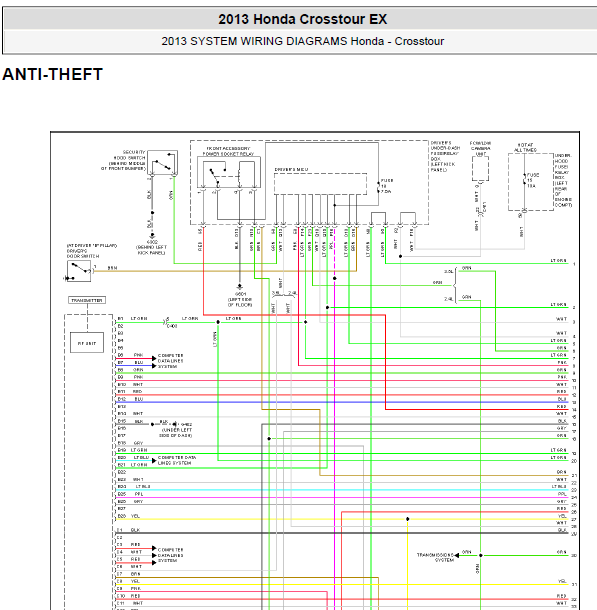
Task: Click the forward camera unit dashed box
Action: [480, 168]
